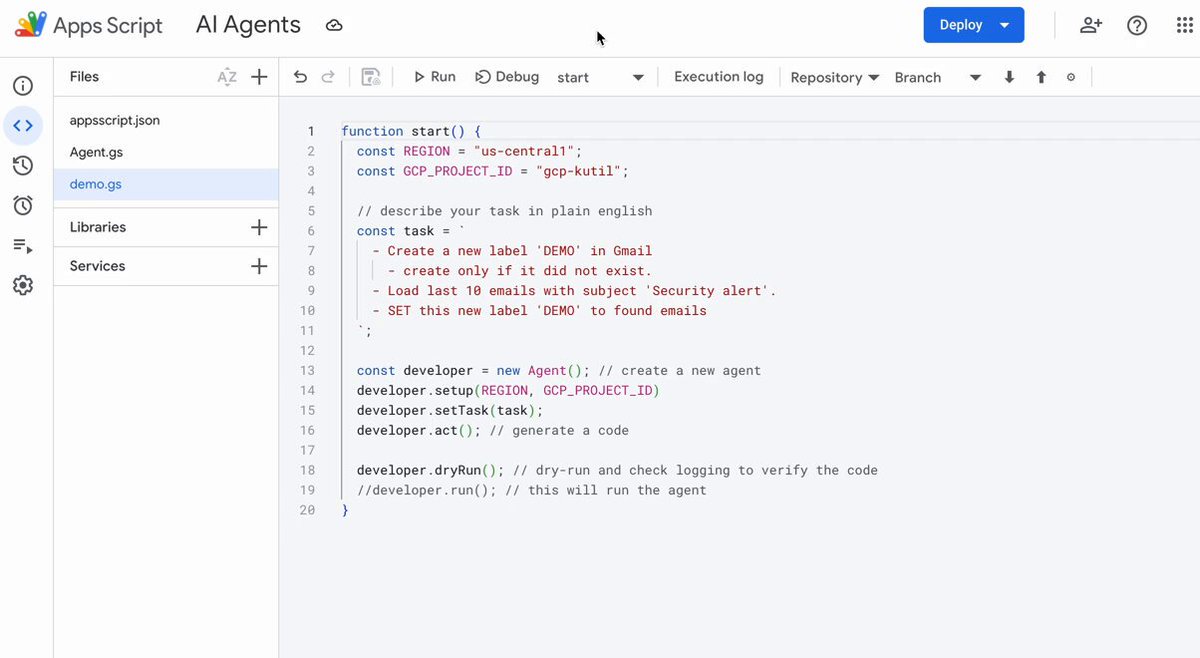
Task: Open the Executions list icon
Action: (x=23, y=246)
